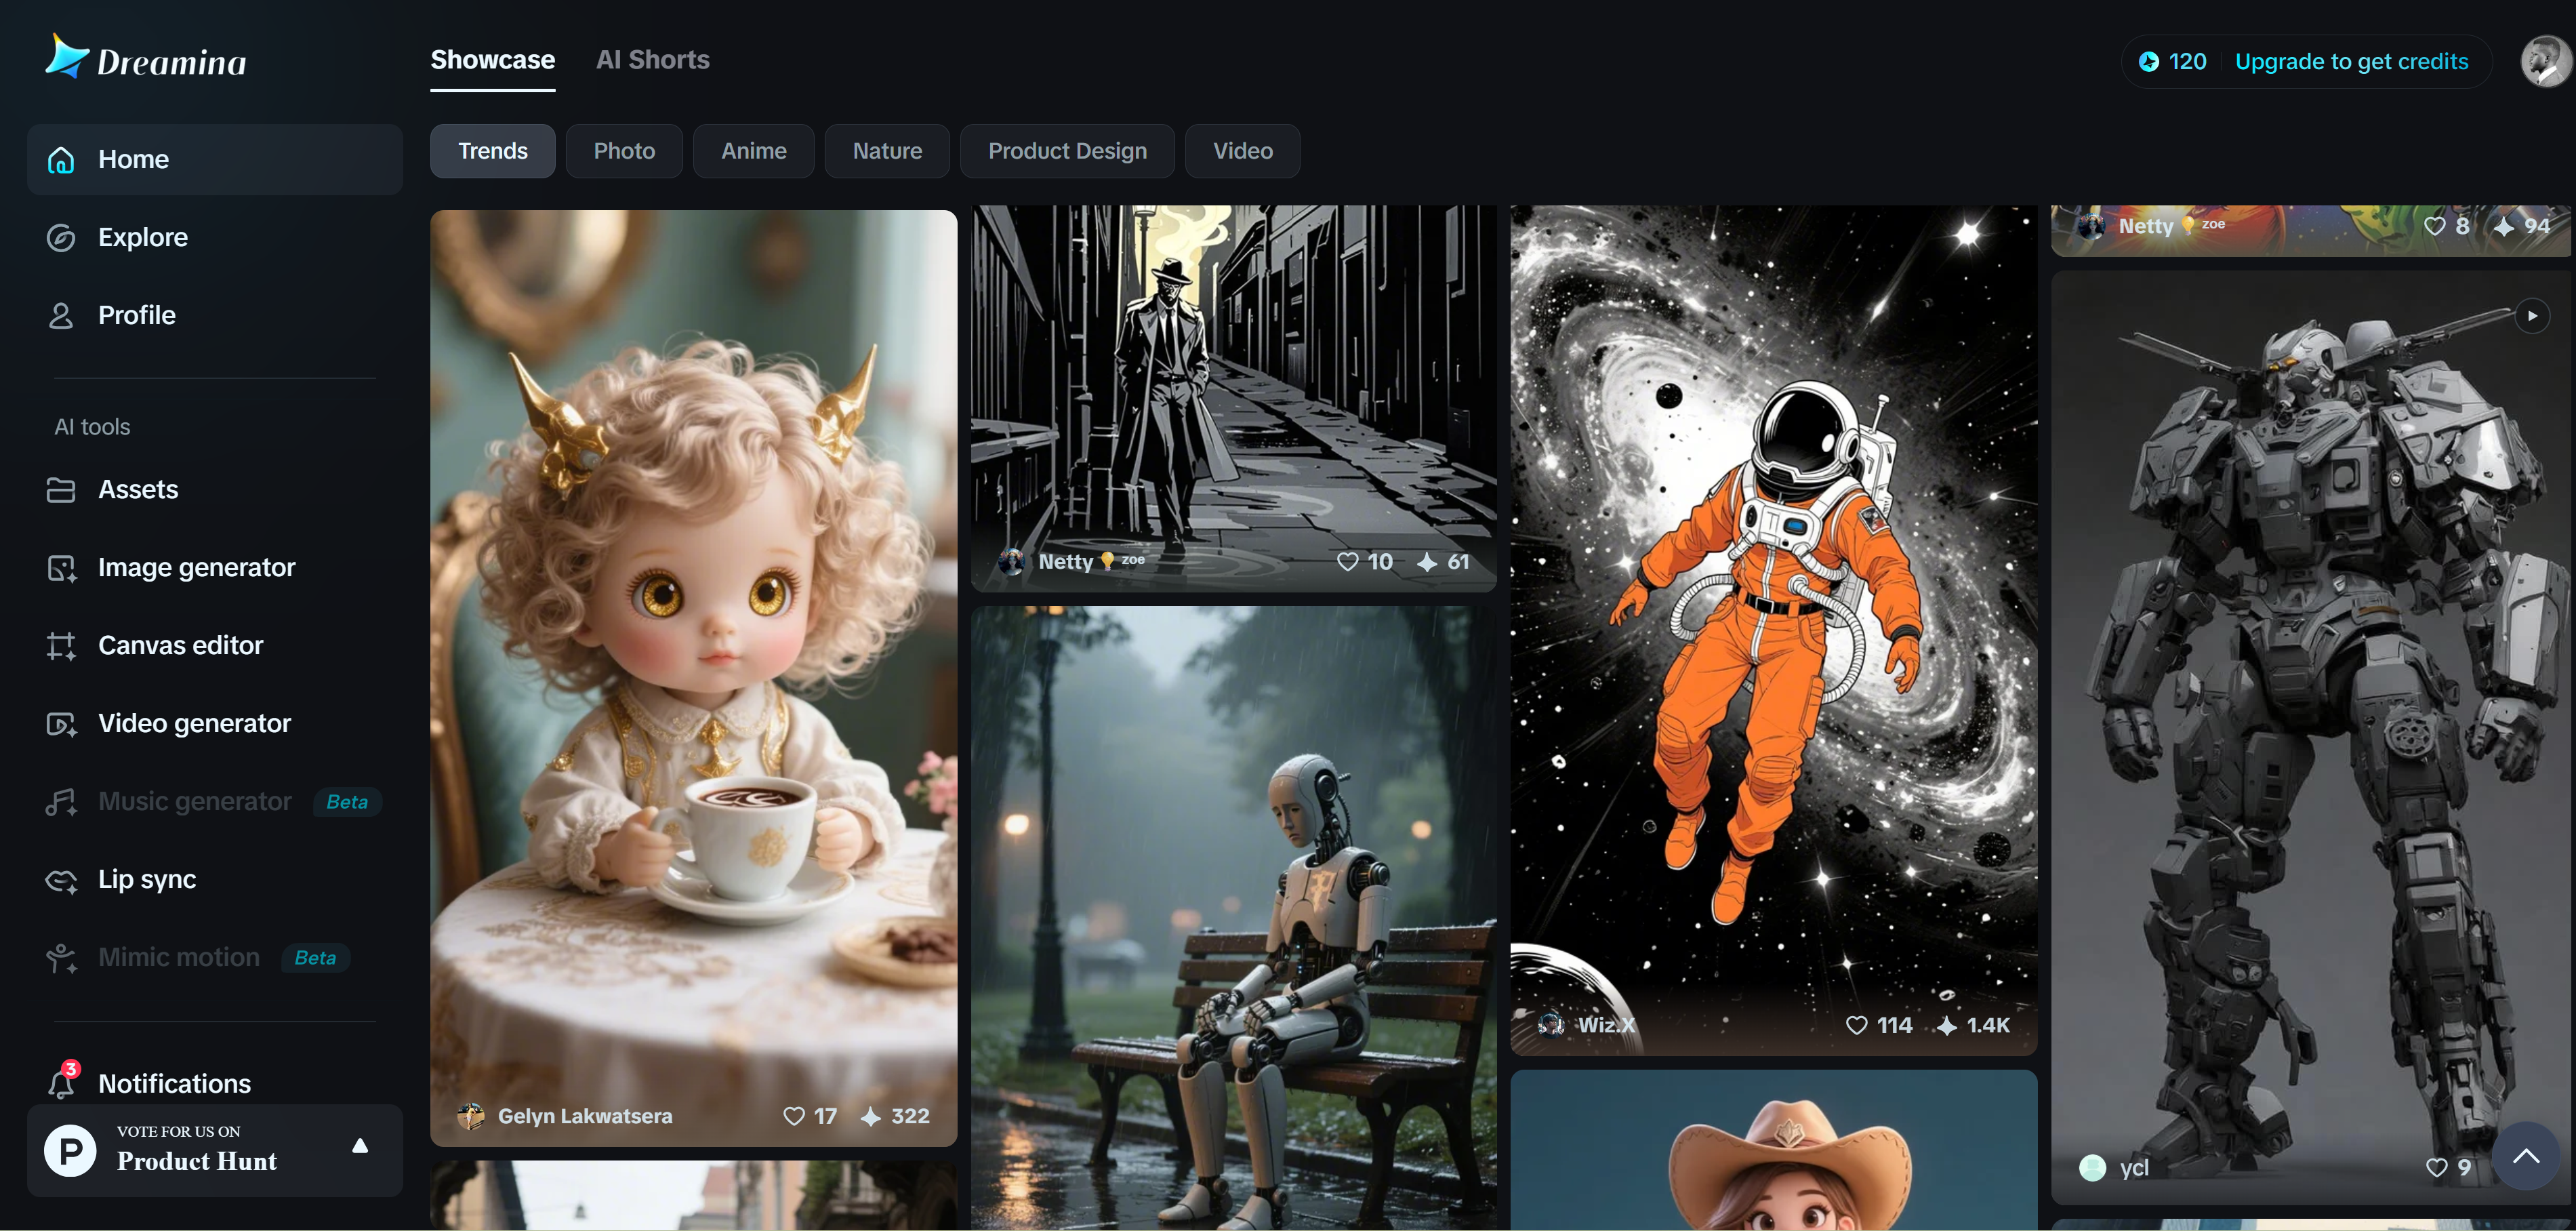The image size is (2576, 1231).
Task: Open the Canvas editor tool
Action: (180, 645)
